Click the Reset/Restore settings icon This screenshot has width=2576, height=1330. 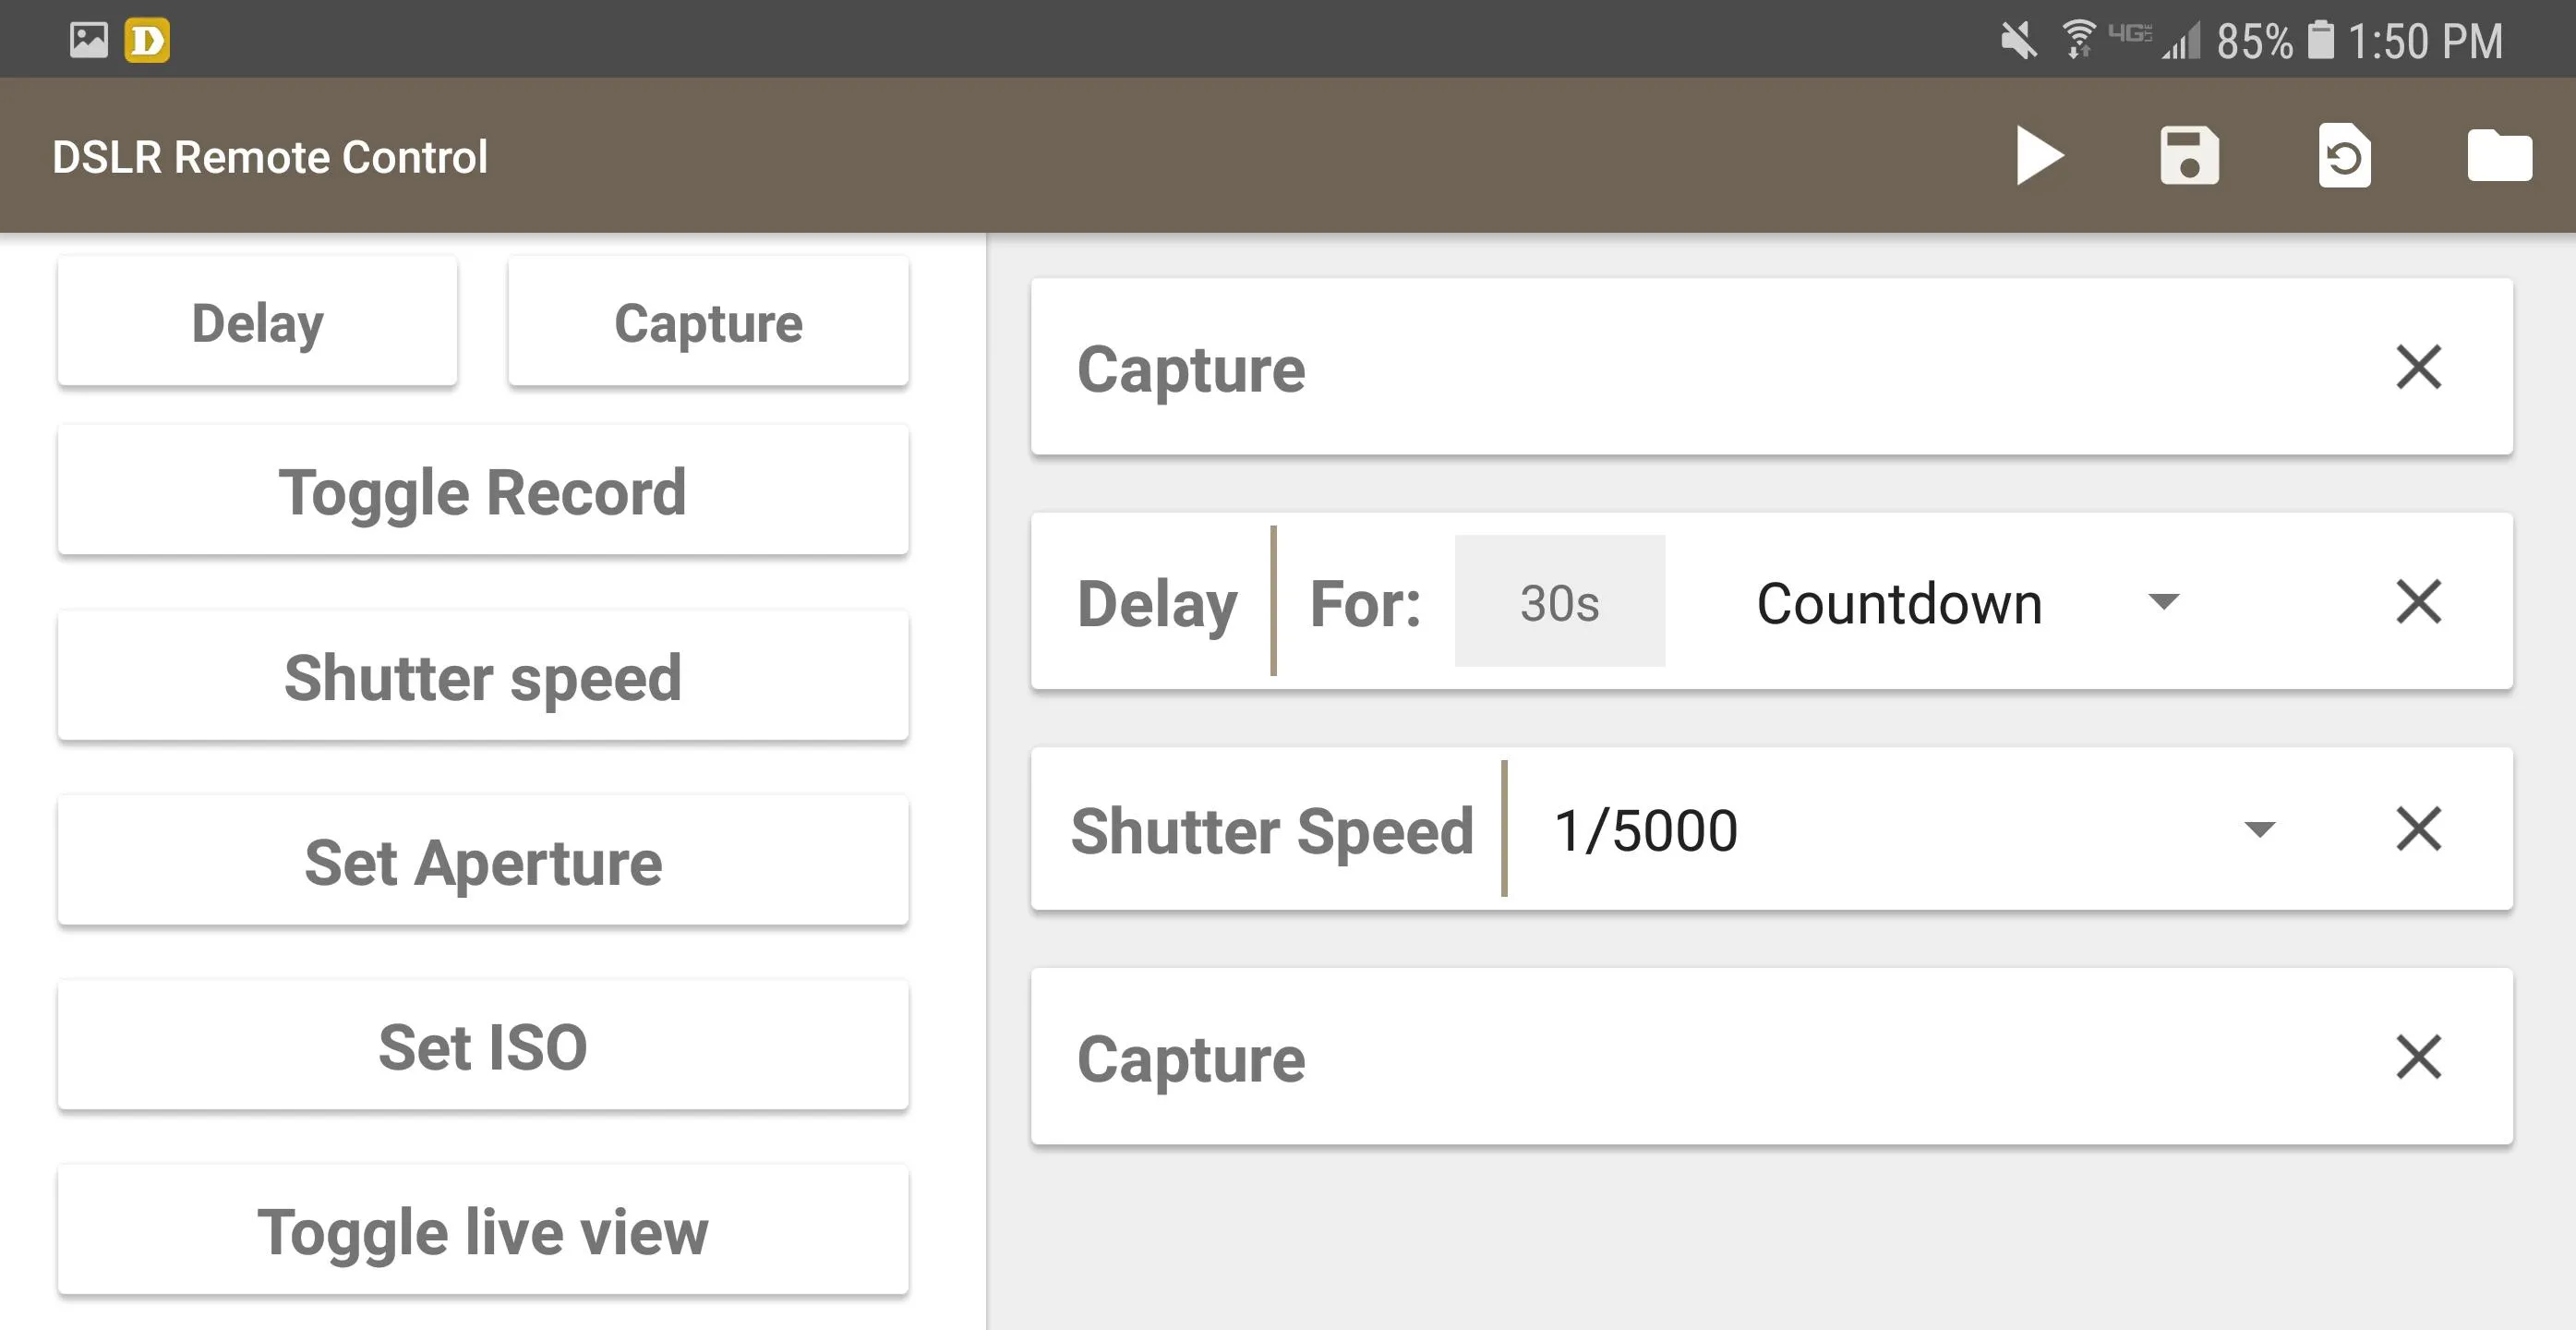click(x=2347, y=156)
